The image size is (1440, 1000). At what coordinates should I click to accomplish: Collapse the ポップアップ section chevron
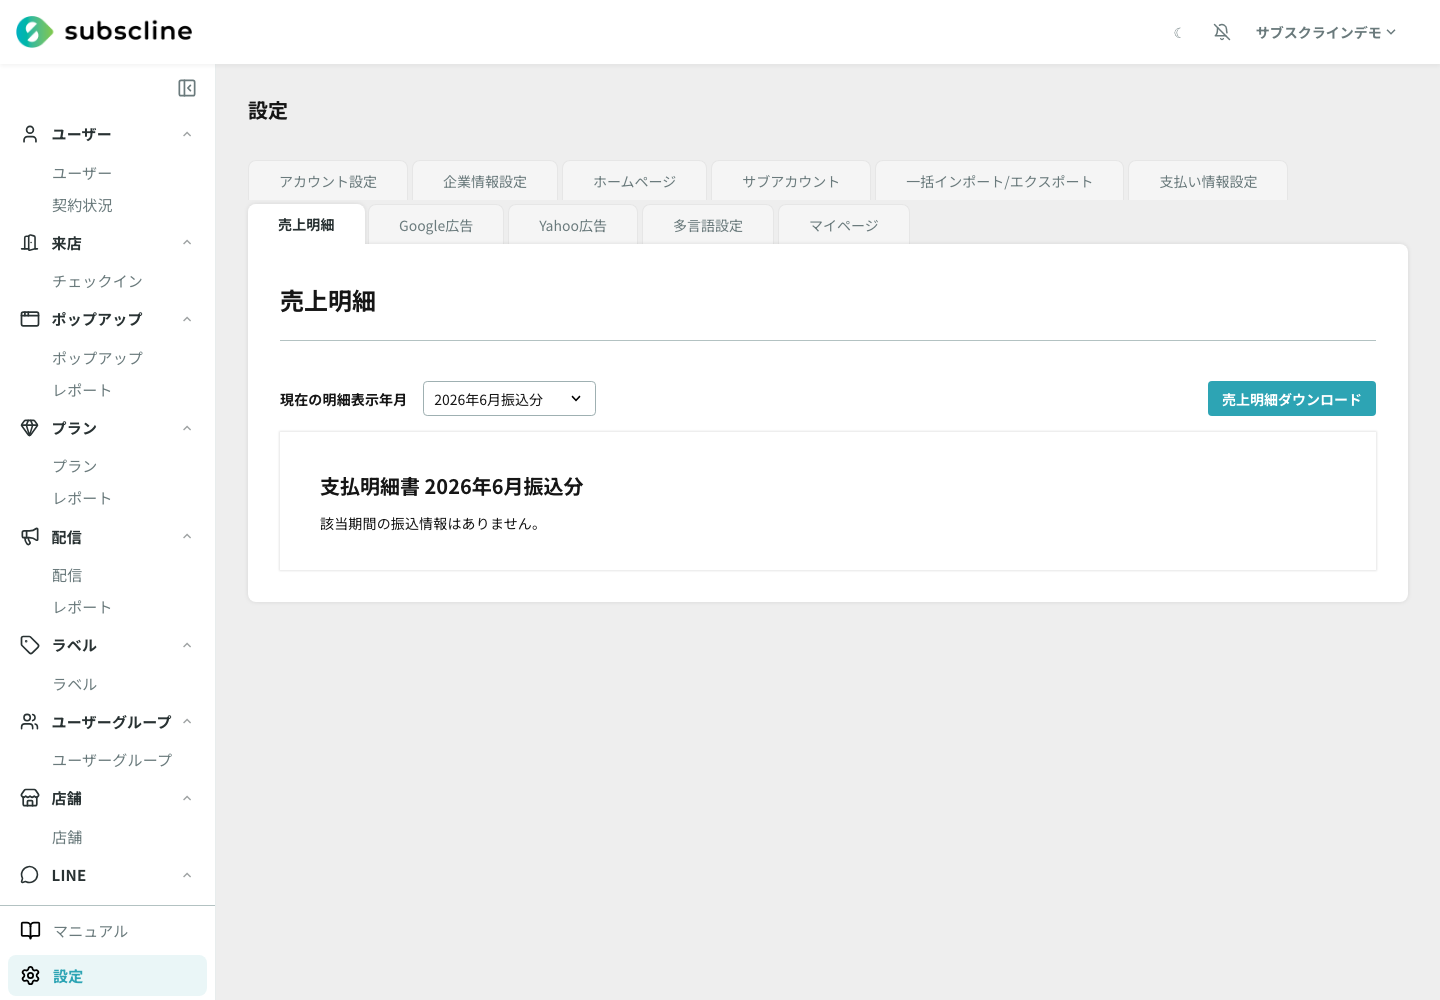point(187,319)
